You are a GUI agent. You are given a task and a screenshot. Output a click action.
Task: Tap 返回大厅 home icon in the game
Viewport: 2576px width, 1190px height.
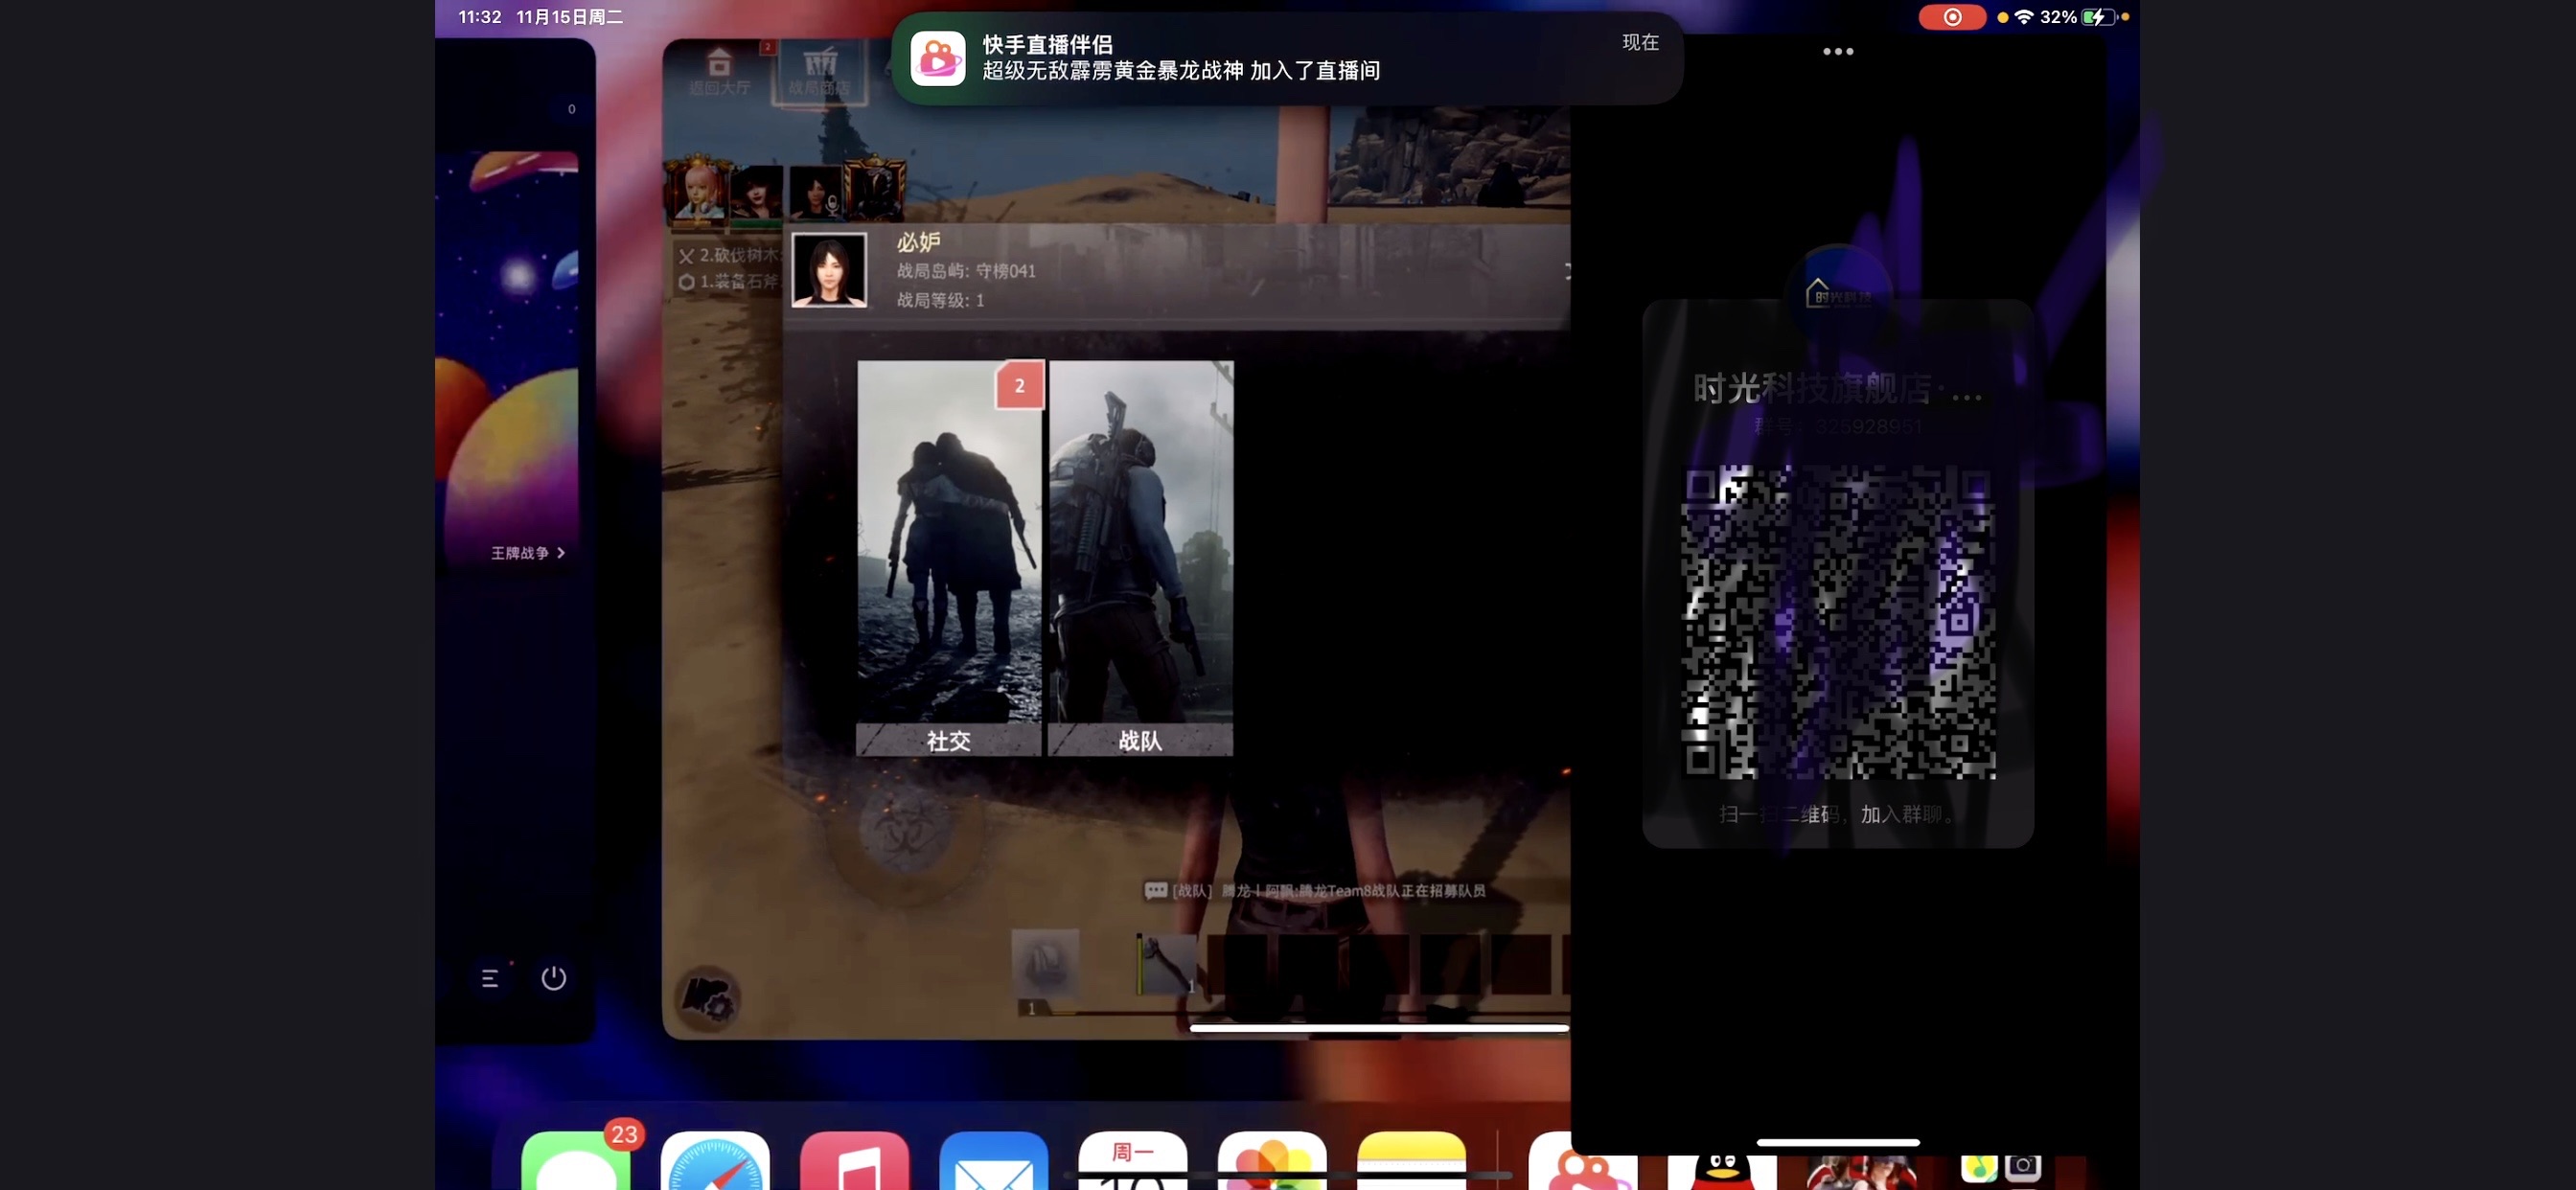coord(719,72)
